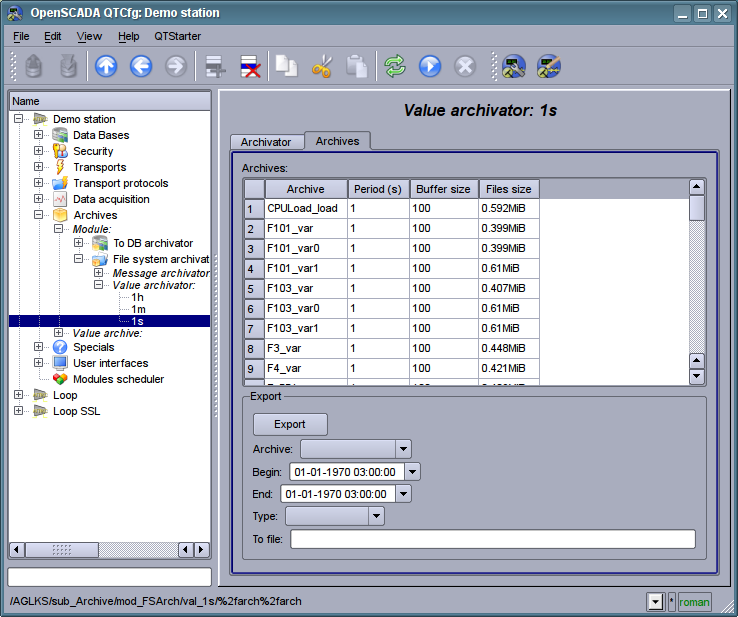Viewport: 738px width, 617px height.
Task: Click the Data acquisition chart icon
Action: point(60,199)
